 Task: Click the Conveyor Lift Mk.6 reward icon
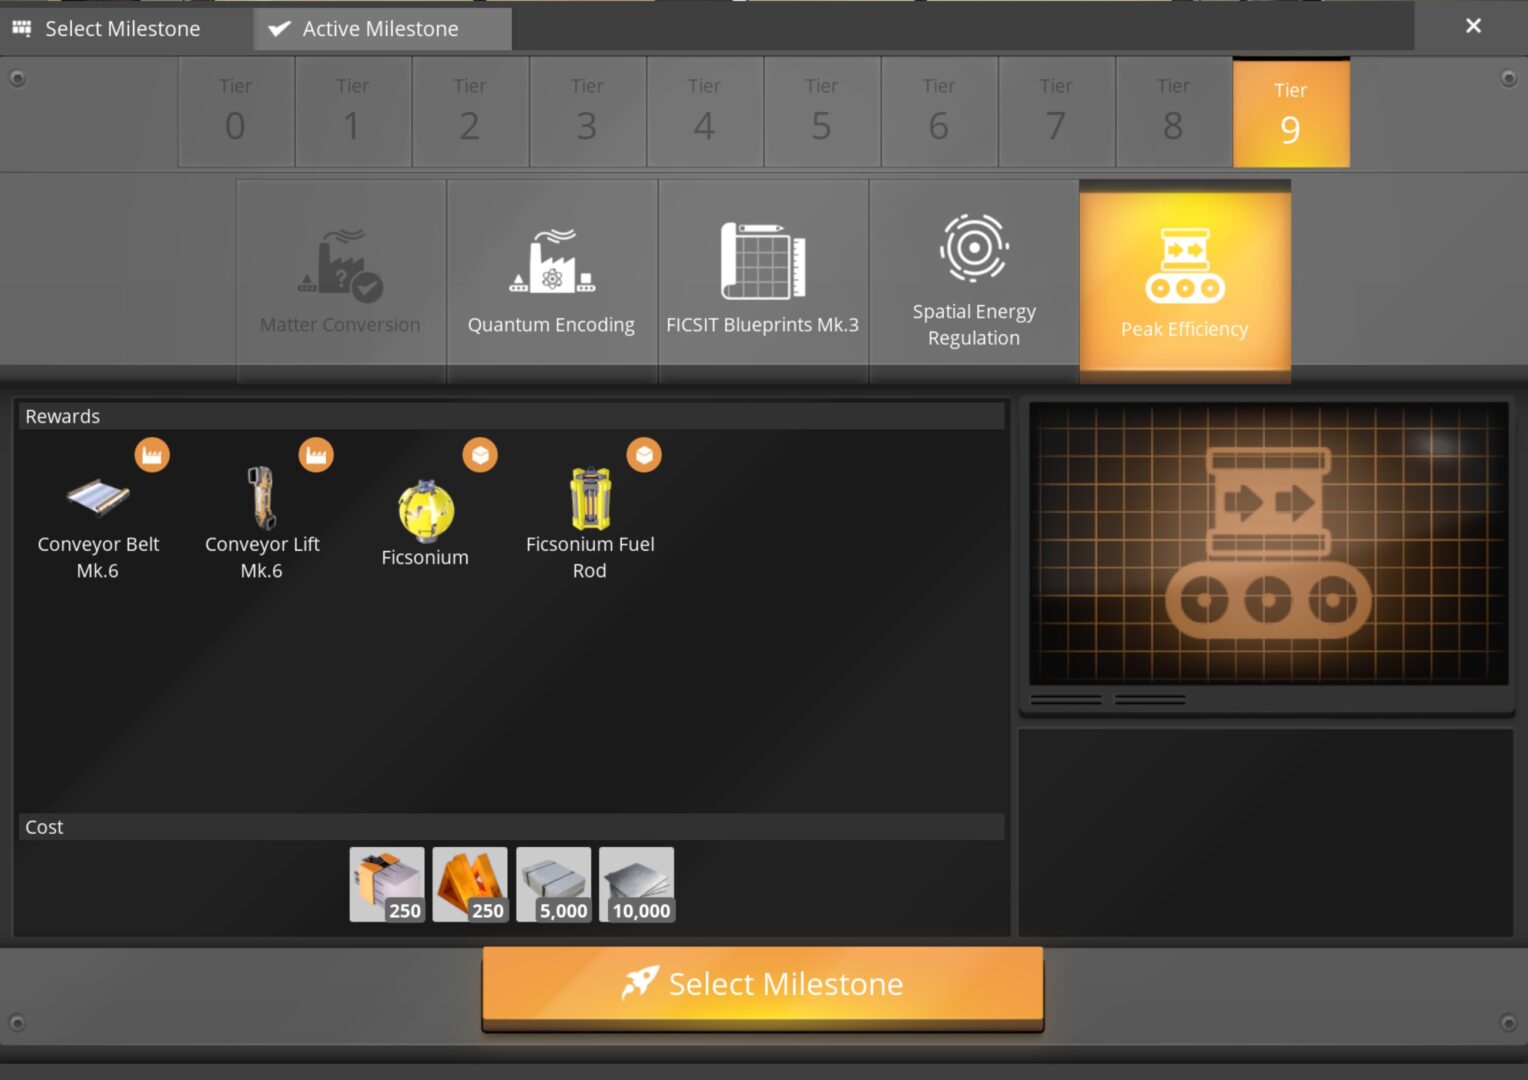(x=262, y=498)
